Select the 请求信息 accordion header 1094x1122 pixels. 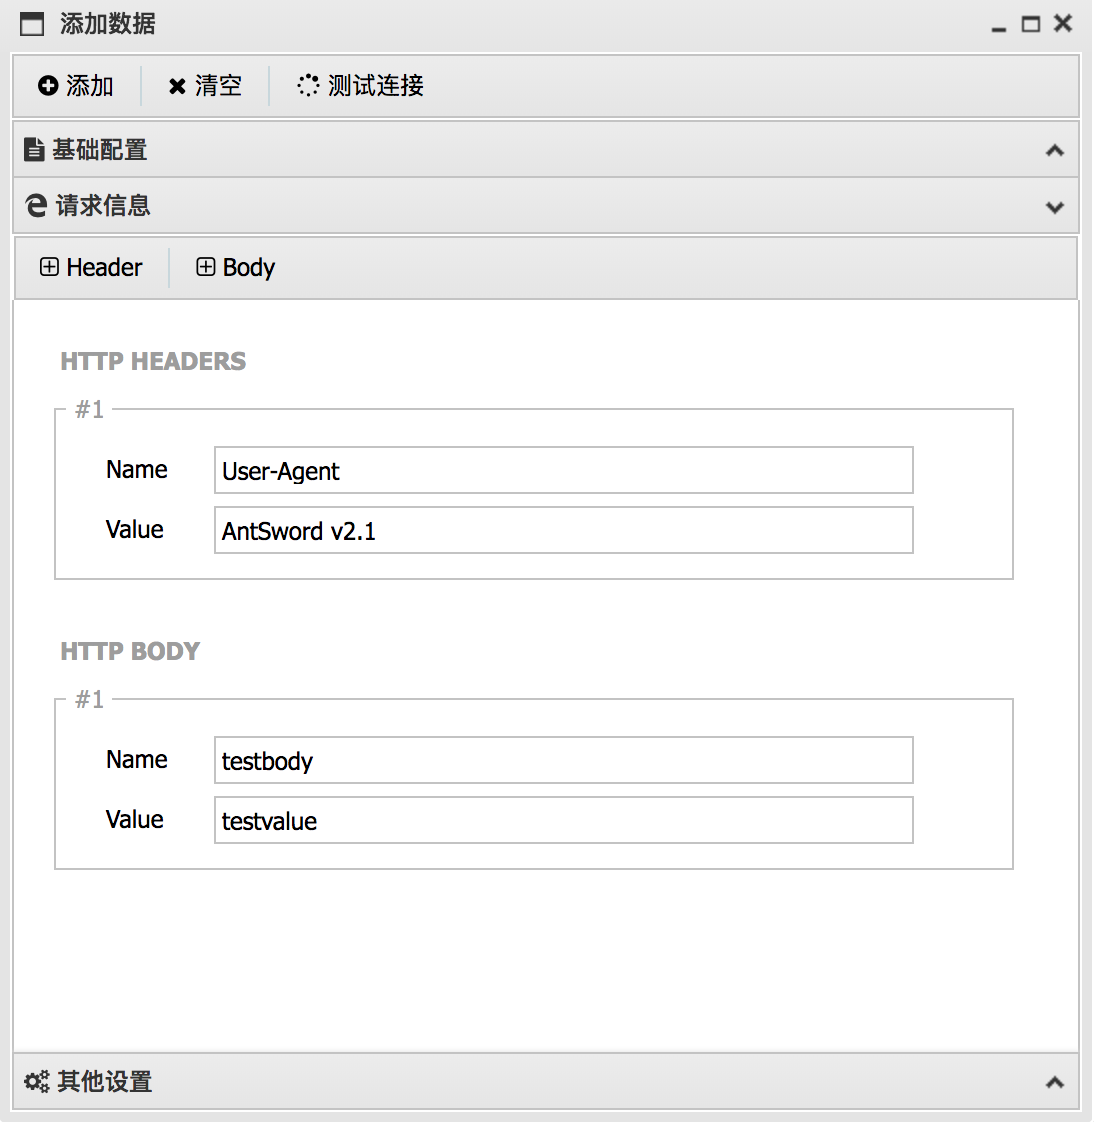(546, 206)
